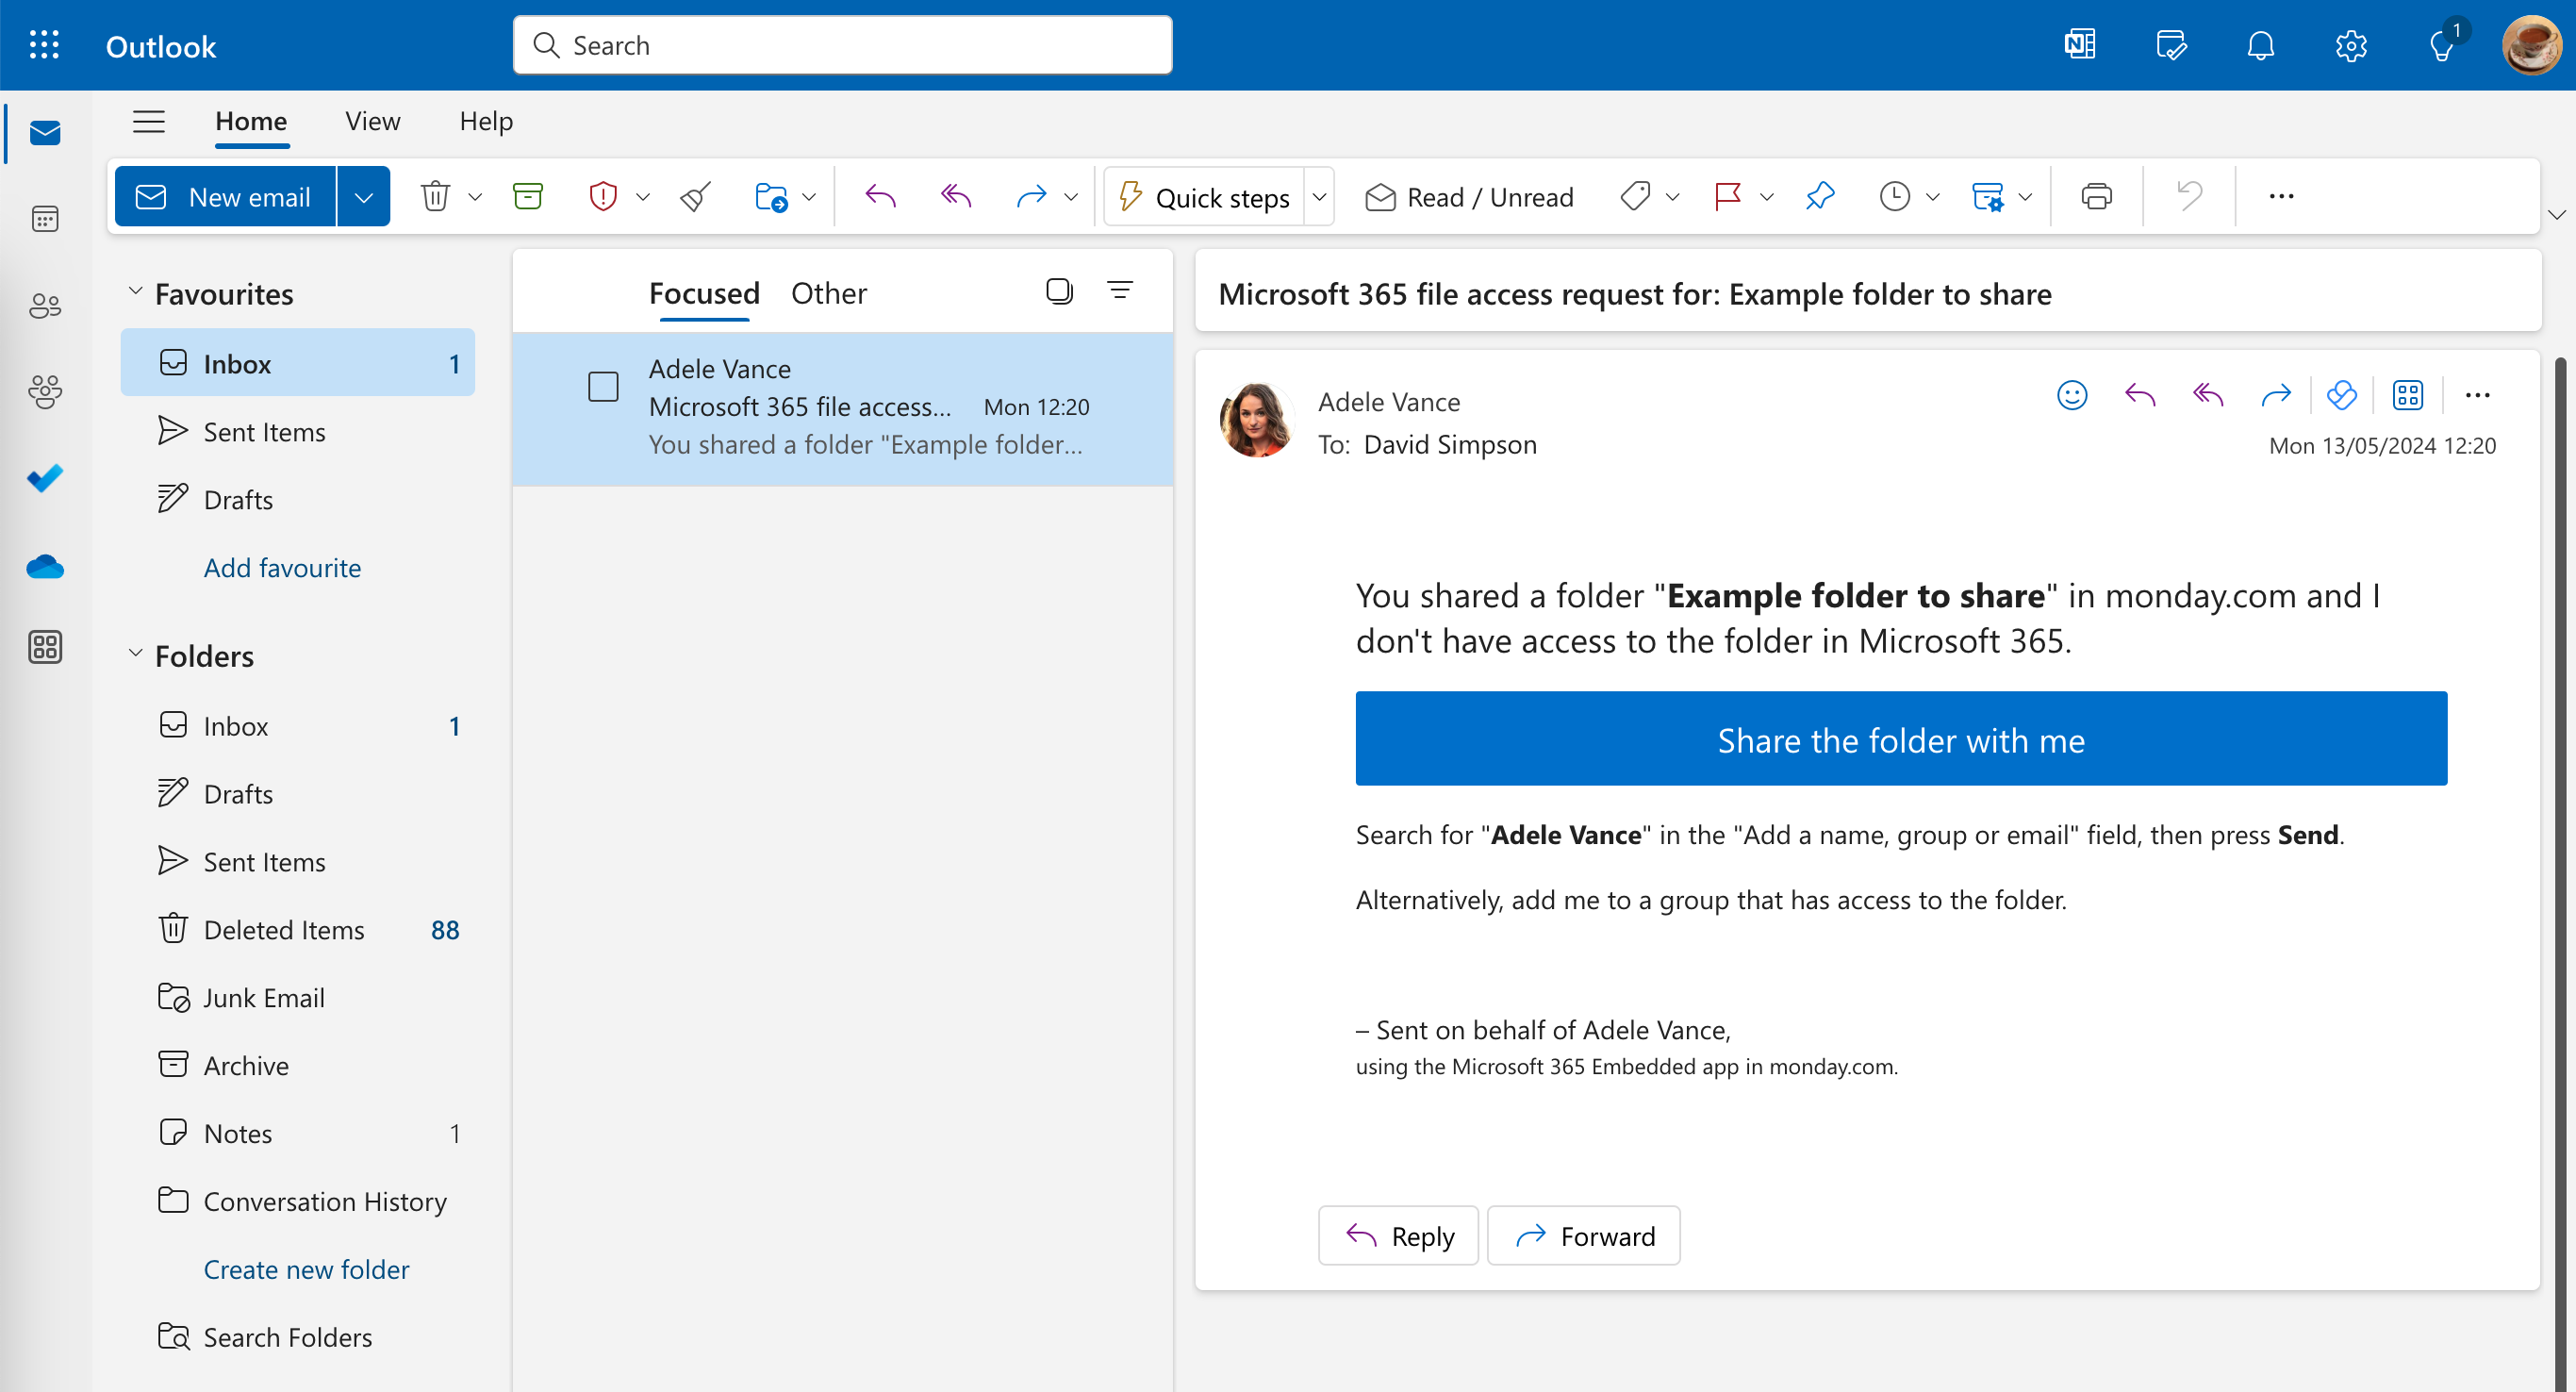
Task: Pin the message with the pin icon
Action: click(1819, 196)
